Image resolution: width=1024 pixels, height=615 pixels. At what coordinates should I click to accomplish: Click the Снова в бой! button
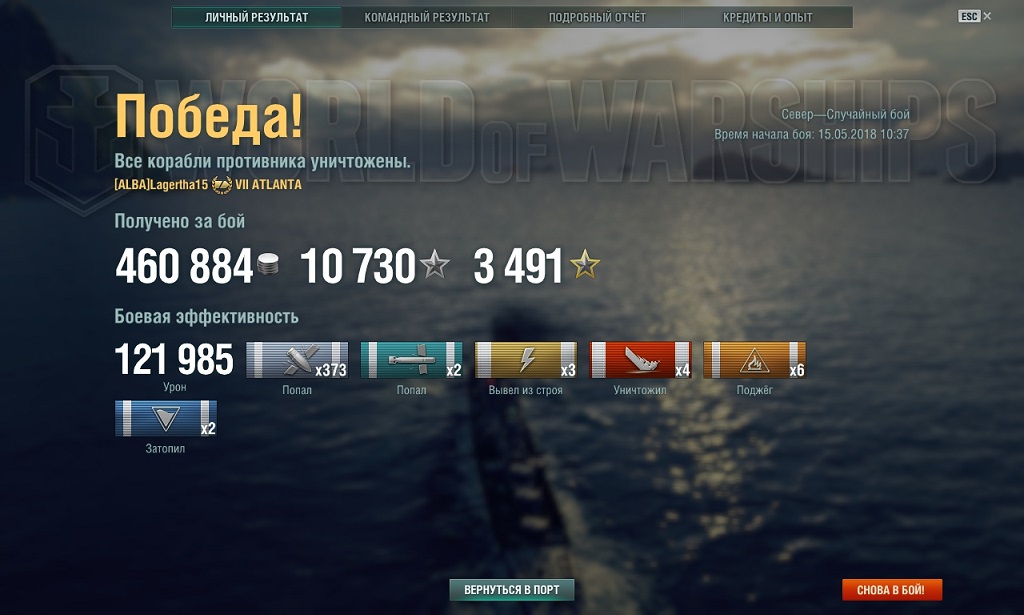tap(891, 590)
